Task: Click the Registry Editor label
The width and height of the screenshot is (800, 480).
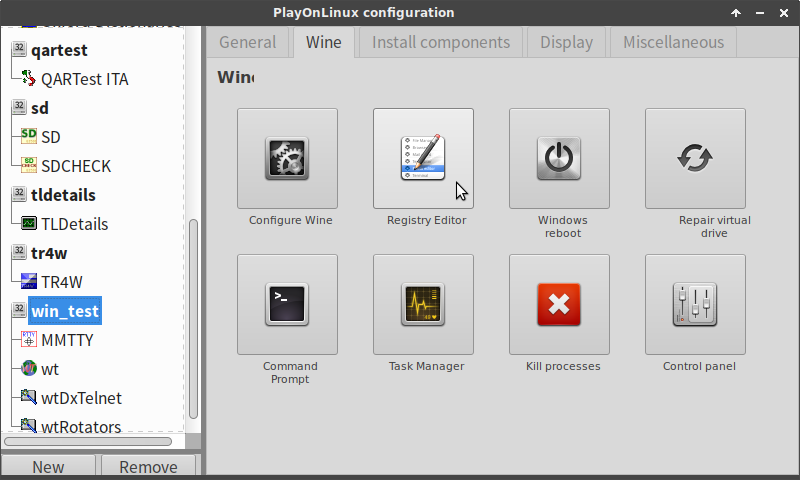Action: point(427,220)
